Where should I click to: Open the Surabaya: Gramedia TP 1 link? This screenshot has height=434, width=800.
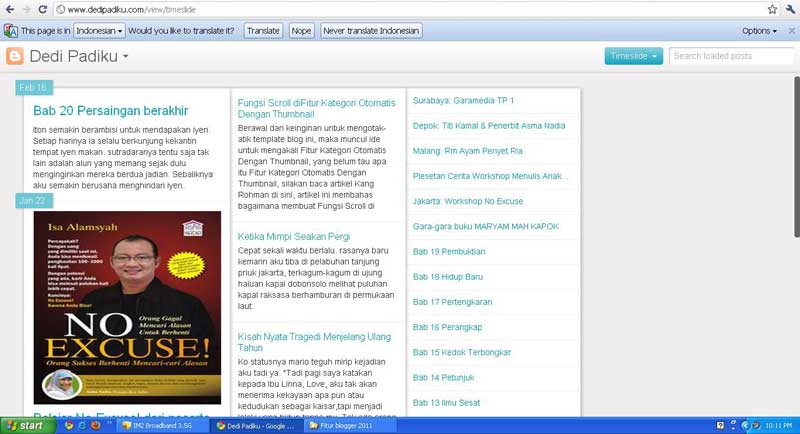pyautogui.click(x=463, y=100)
